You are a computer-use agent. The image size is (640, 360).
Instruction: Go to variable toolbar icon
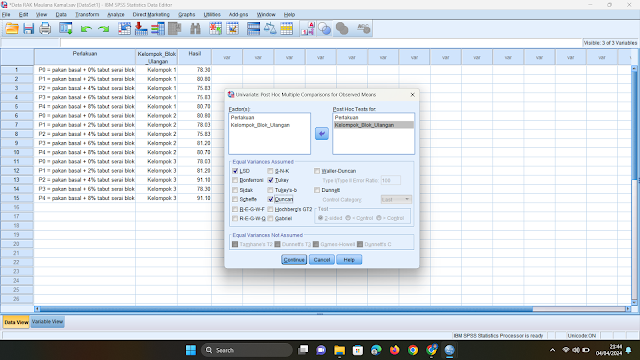[x=141, y=29]
